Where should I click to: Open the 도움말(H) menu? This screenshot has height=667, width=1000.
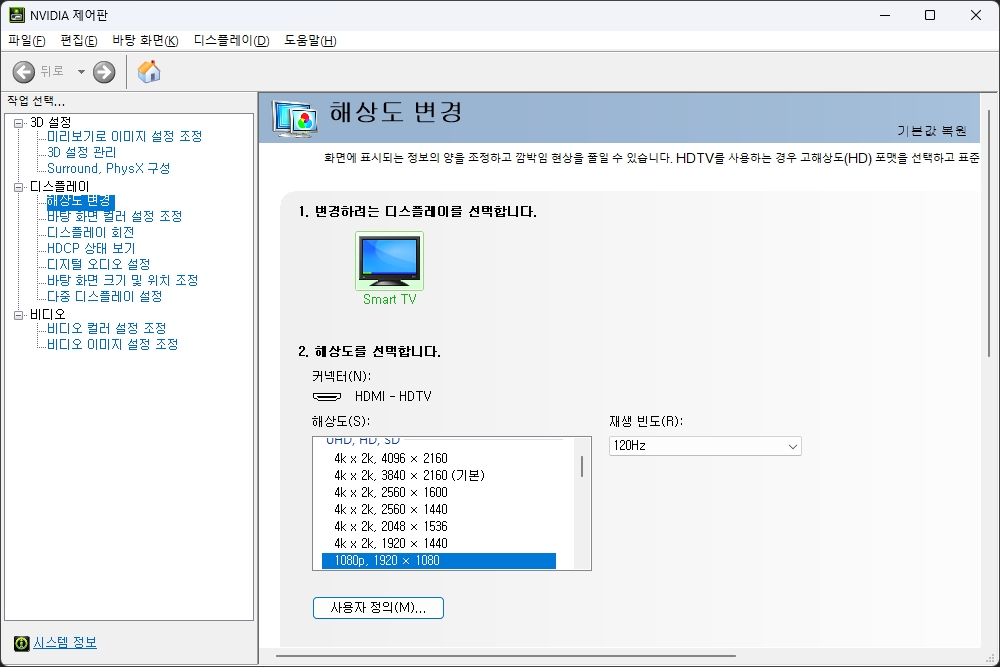(x=310, y=41)
